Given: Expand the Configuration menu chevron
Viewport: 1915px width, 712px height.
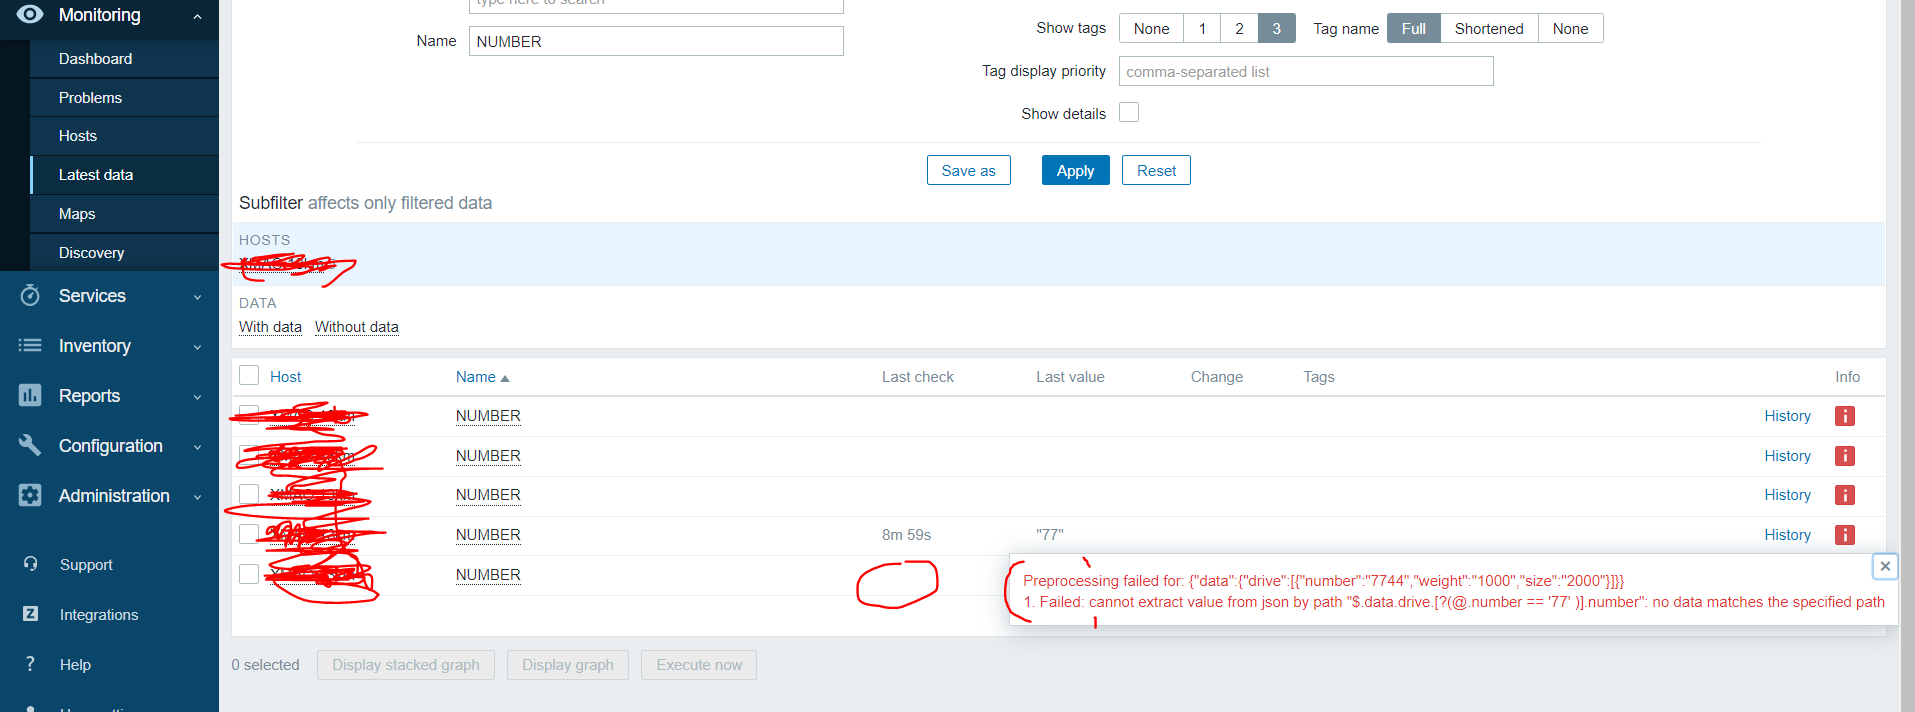Looking at the screenshot, I should (197, 447).
